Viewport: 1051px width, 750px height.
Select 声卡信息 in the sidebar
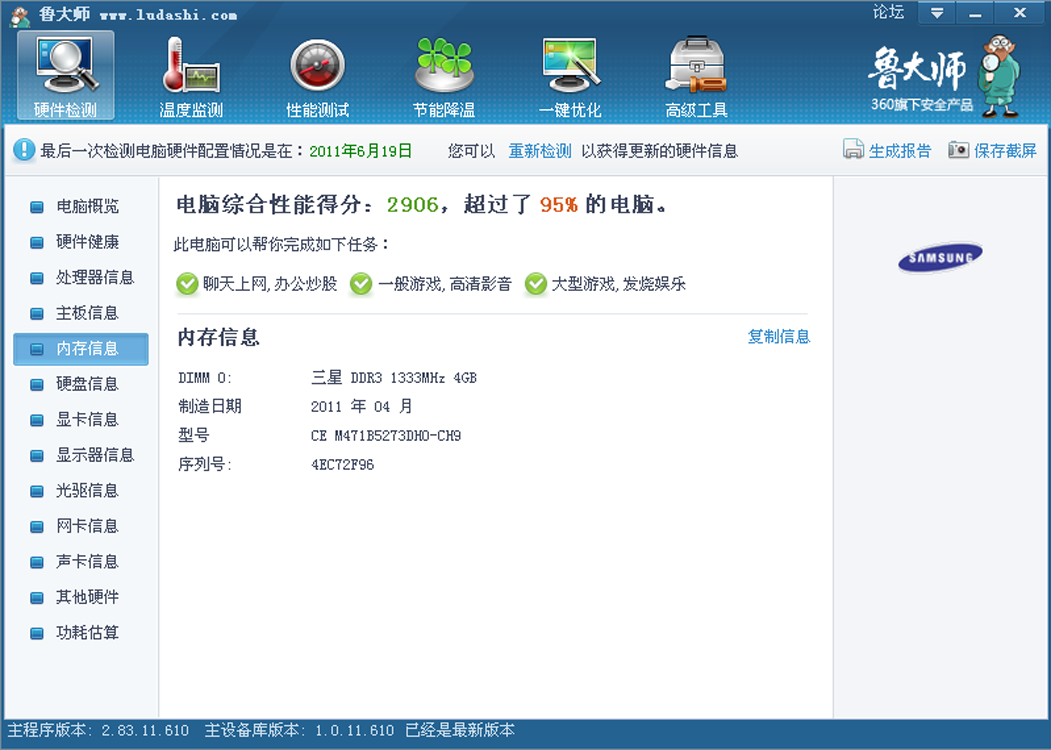pos(81,562)
